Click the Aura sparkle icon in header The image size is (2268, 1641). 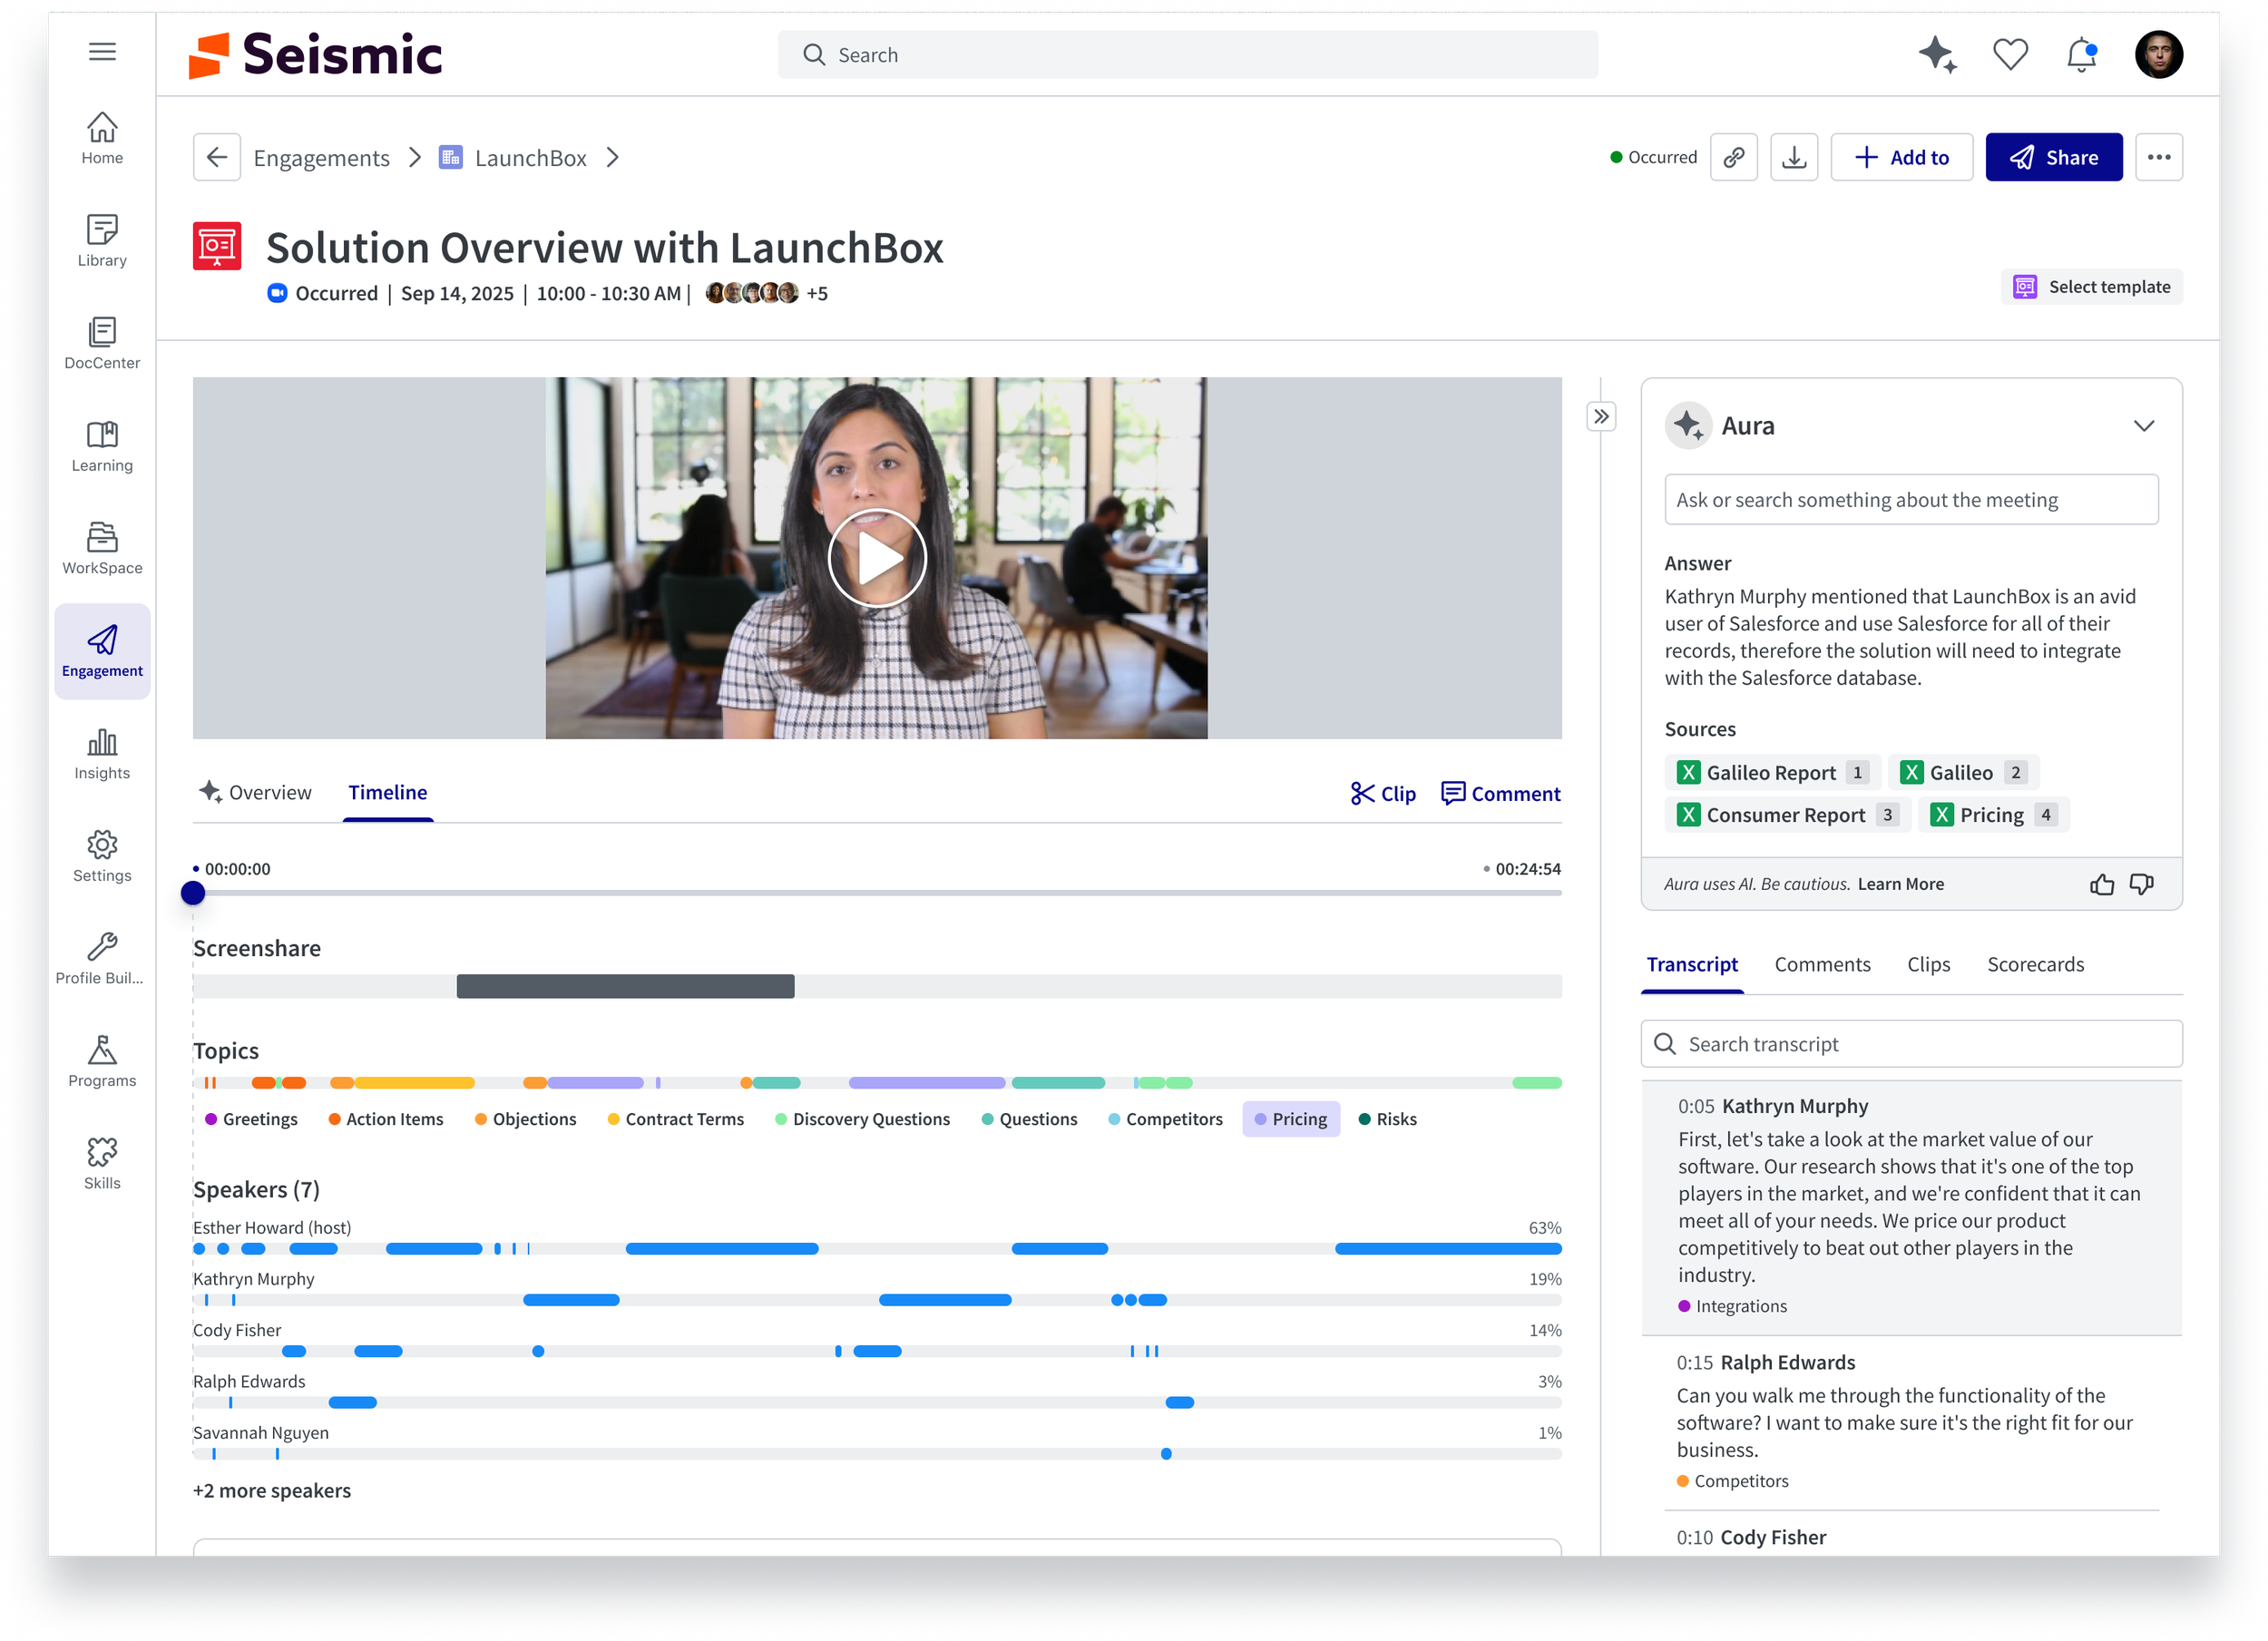pos(1936,54)
